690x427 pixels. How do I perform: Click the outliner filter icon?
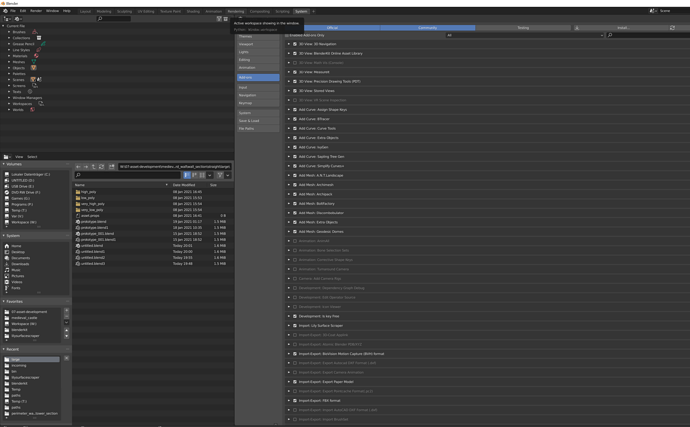tap(219, 19)
